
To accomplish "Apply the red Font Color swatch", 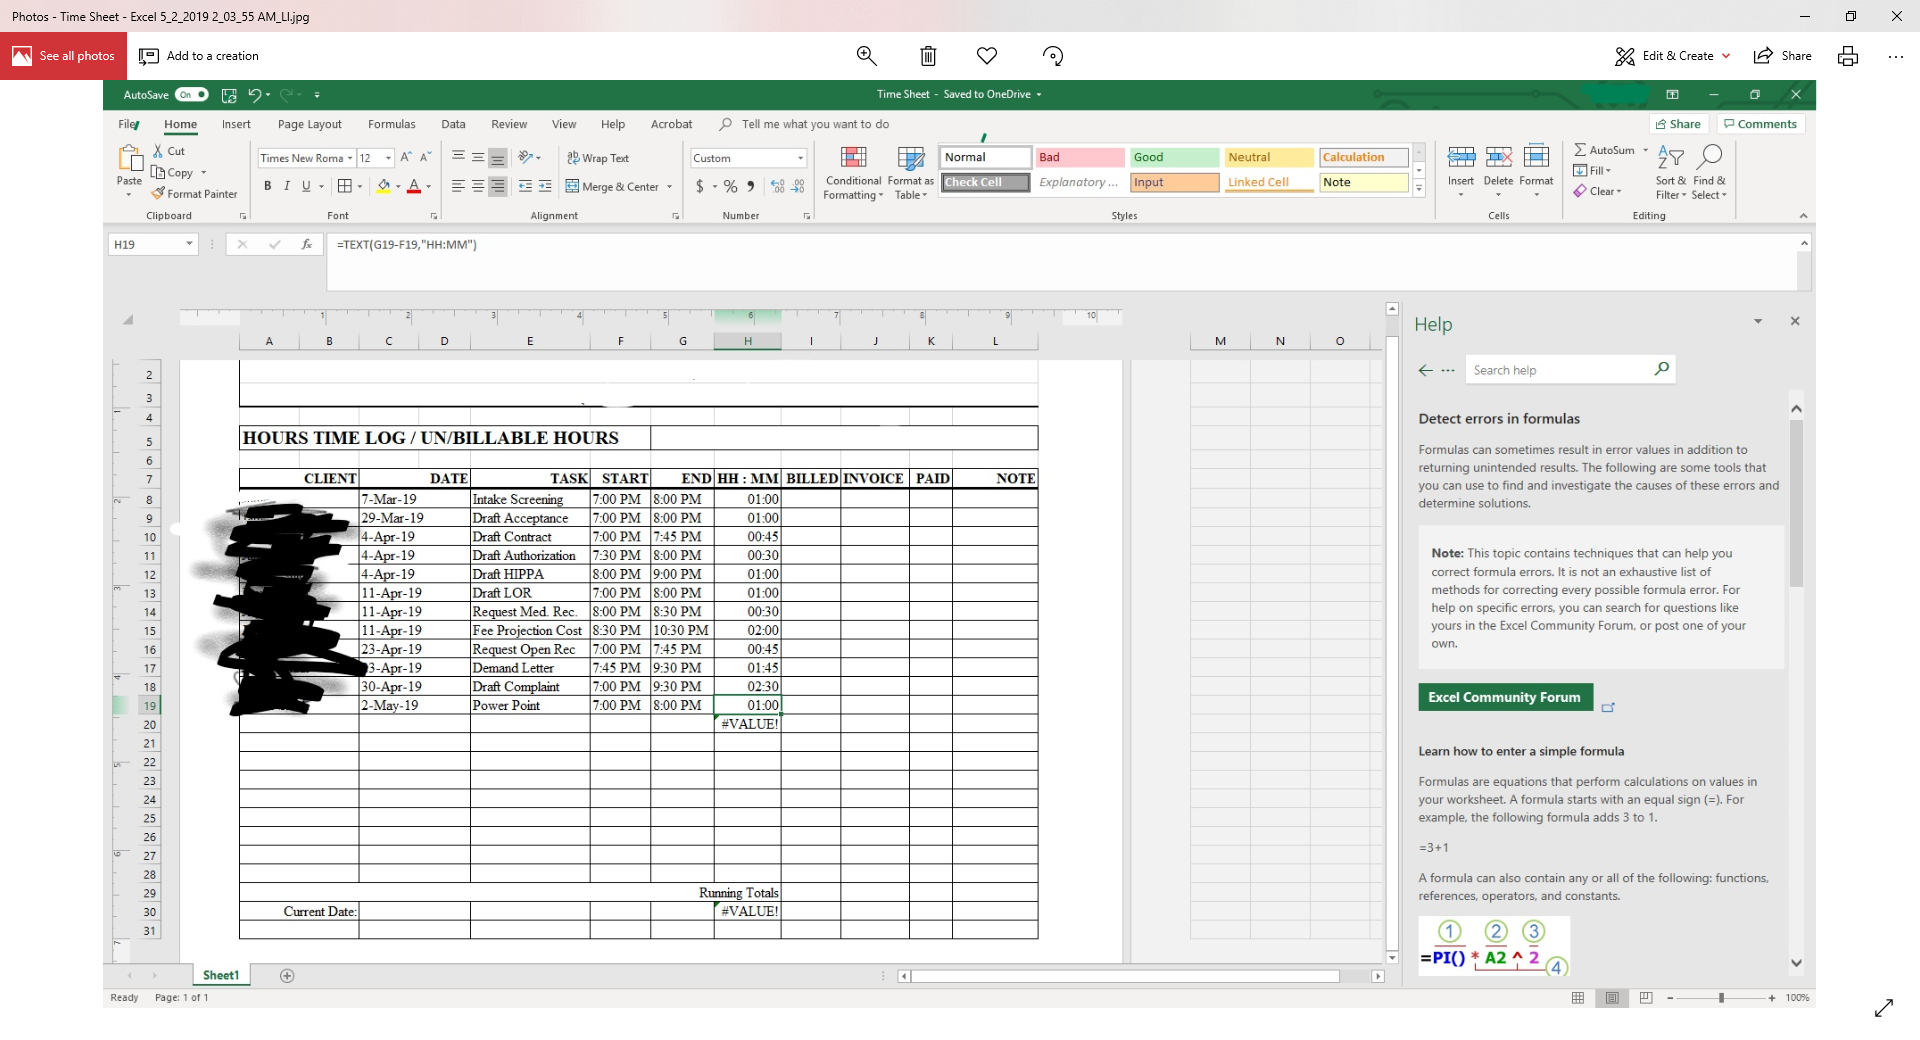I will 414,186.
